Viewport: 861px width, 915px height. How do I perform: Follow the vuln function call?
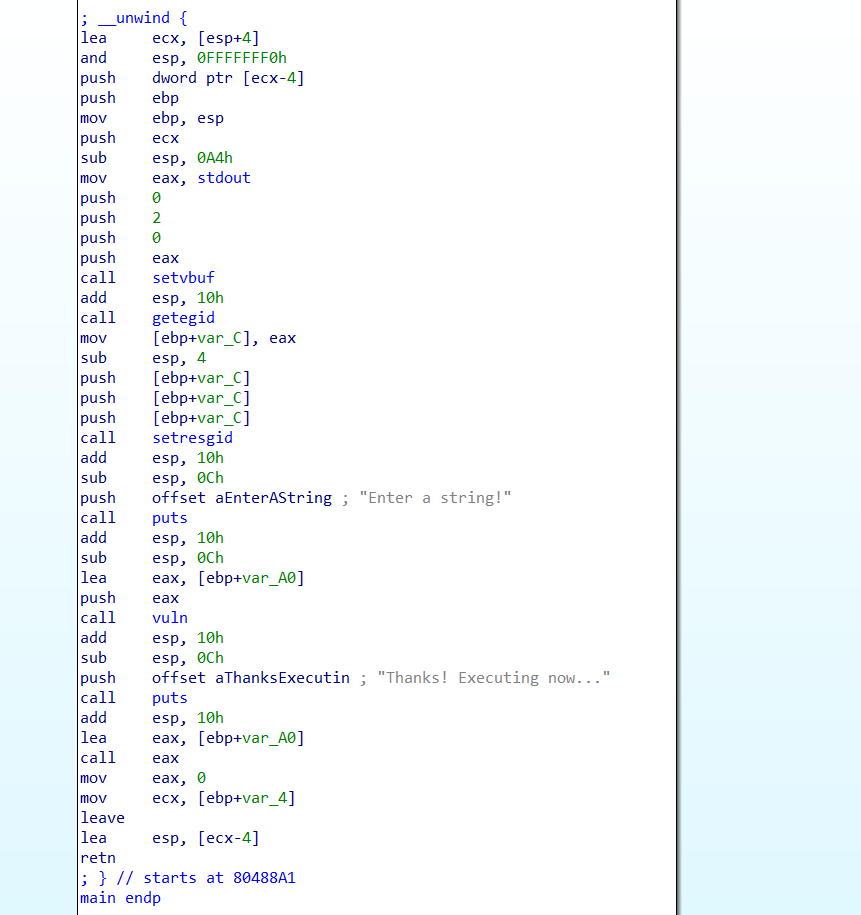pos(170,618)
